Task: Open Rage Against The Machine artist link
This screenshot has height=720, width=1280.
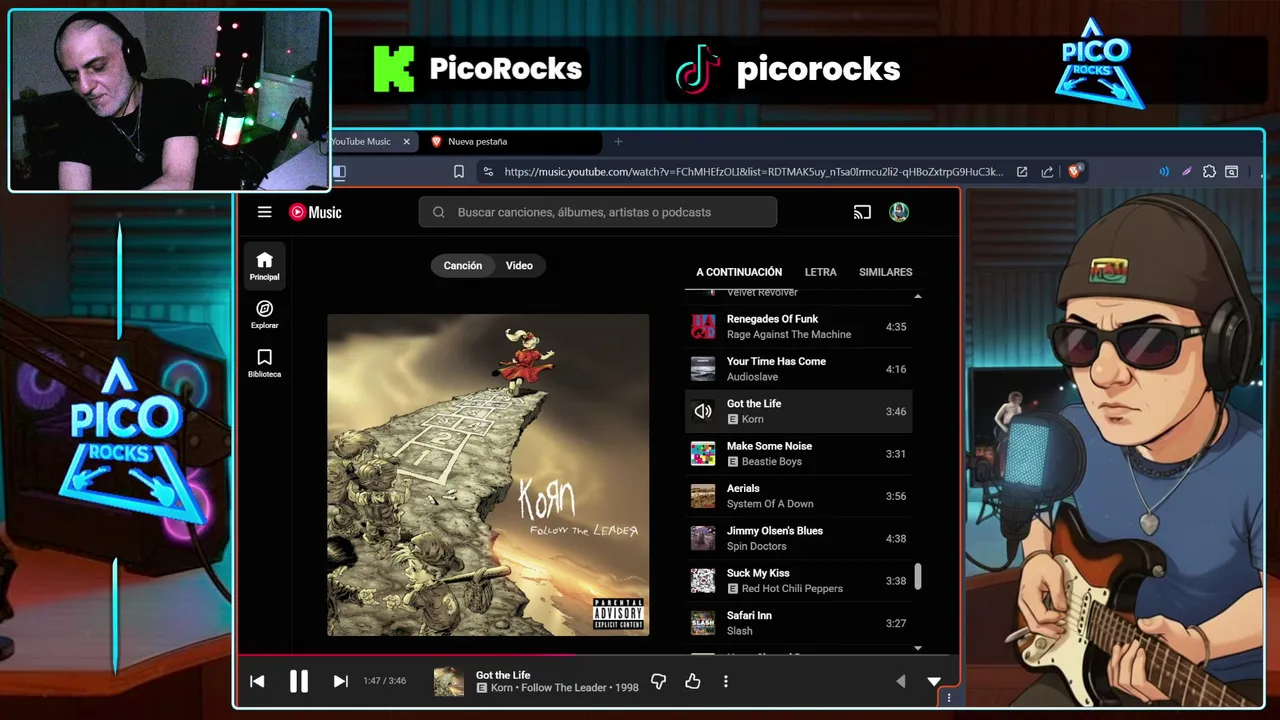Action: [x=789, y=335]
